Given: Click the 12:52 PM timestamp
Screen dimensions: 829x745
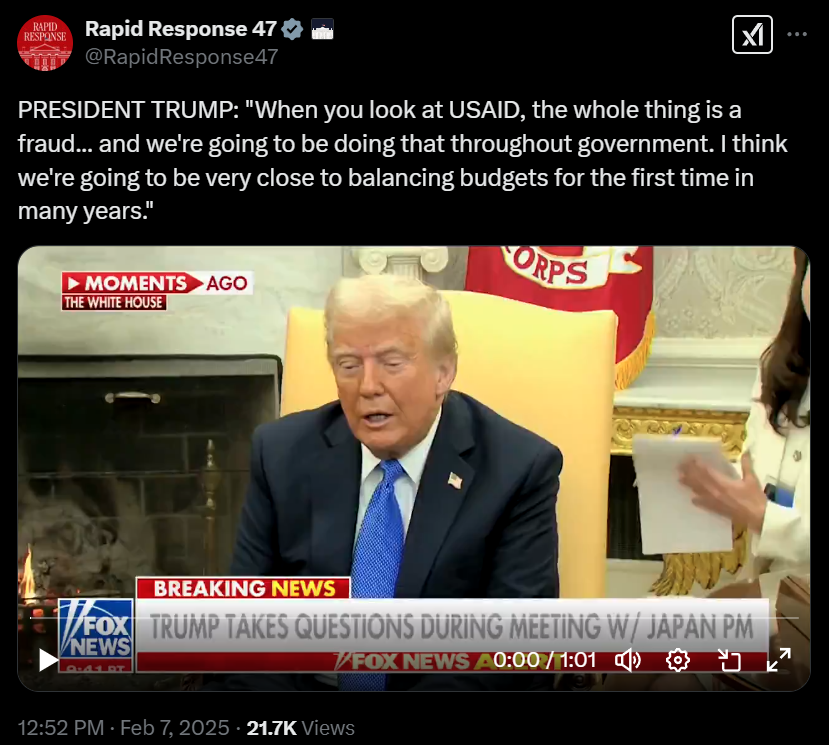Looking at the screenshot, I should click(x=61, y=728).
